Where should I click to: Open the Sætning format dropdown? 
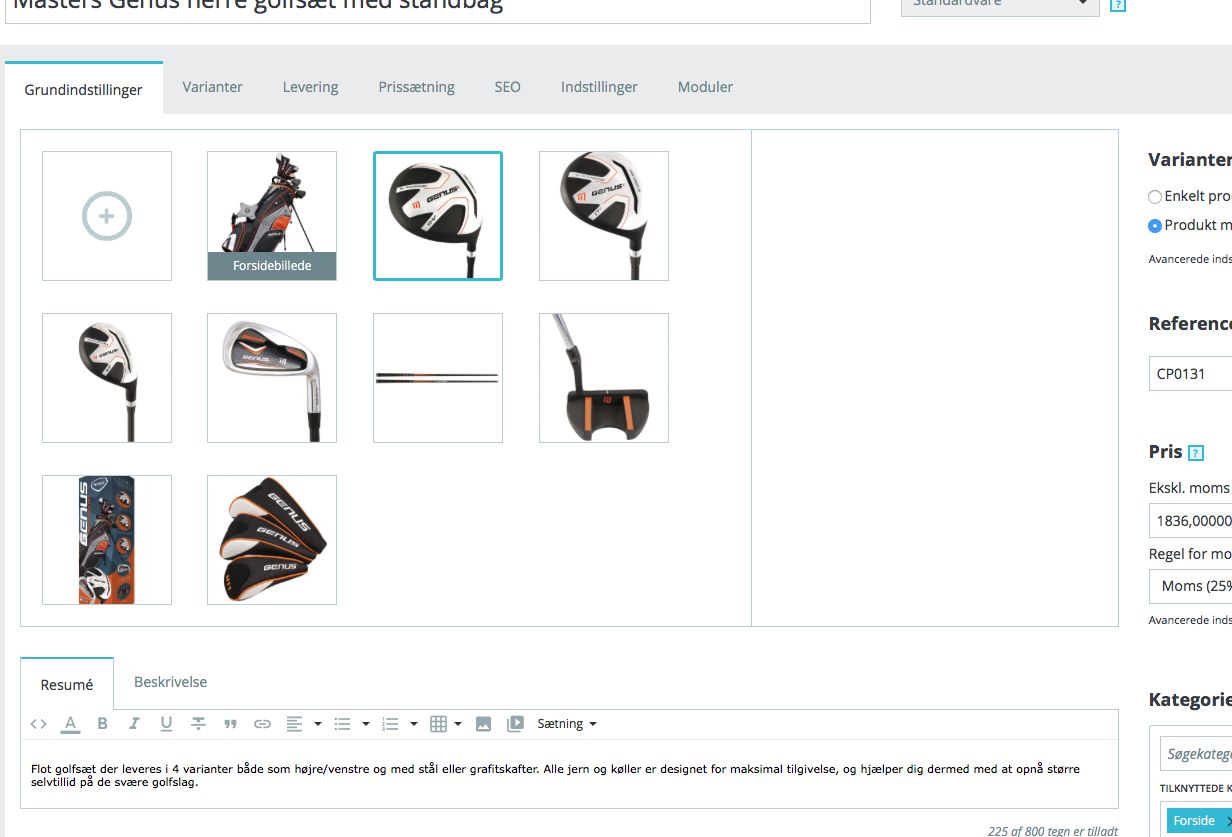[x=567, y=724]
